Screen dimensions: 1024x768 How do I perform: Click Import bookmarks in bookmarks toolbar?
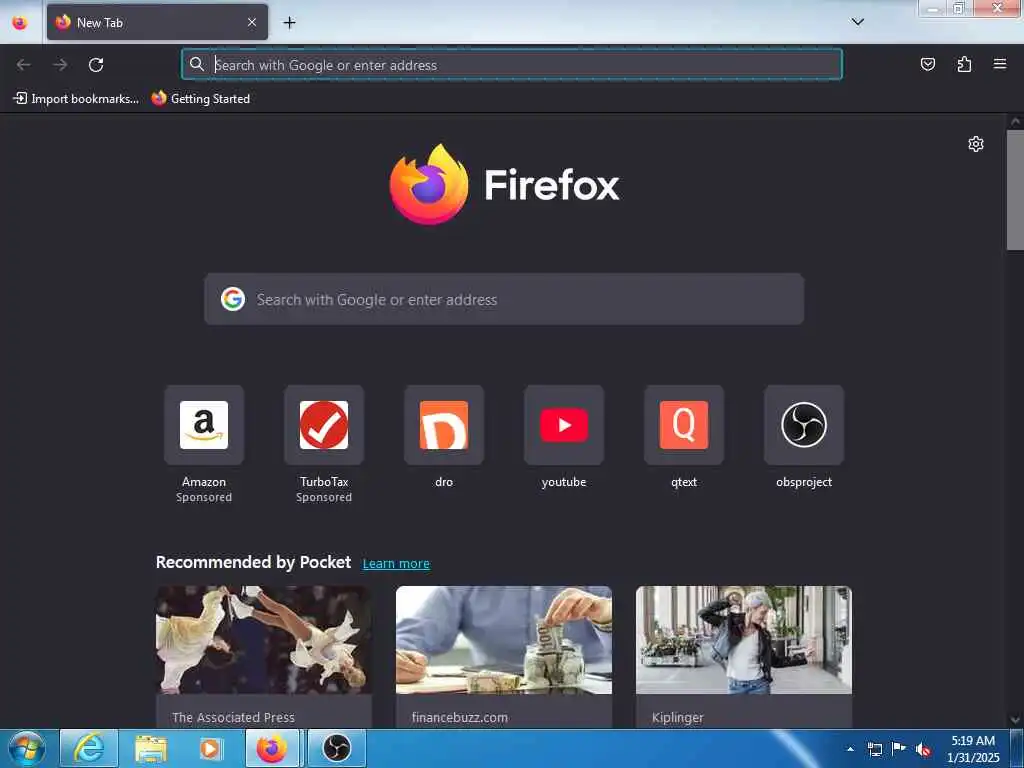tap(76, 99)
